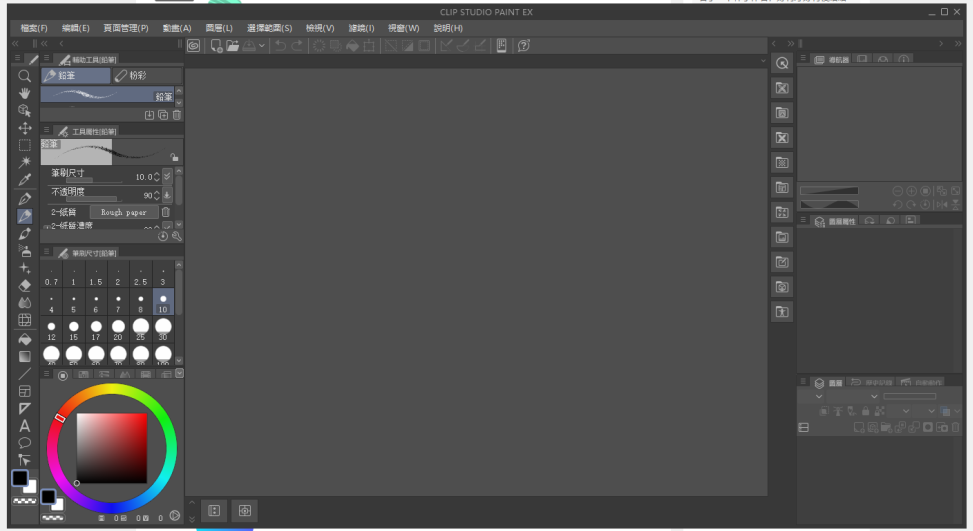This screenshot has width=973, height=531.
Task: Select the 粉彩 sub tool group tab
Action: 147,76
